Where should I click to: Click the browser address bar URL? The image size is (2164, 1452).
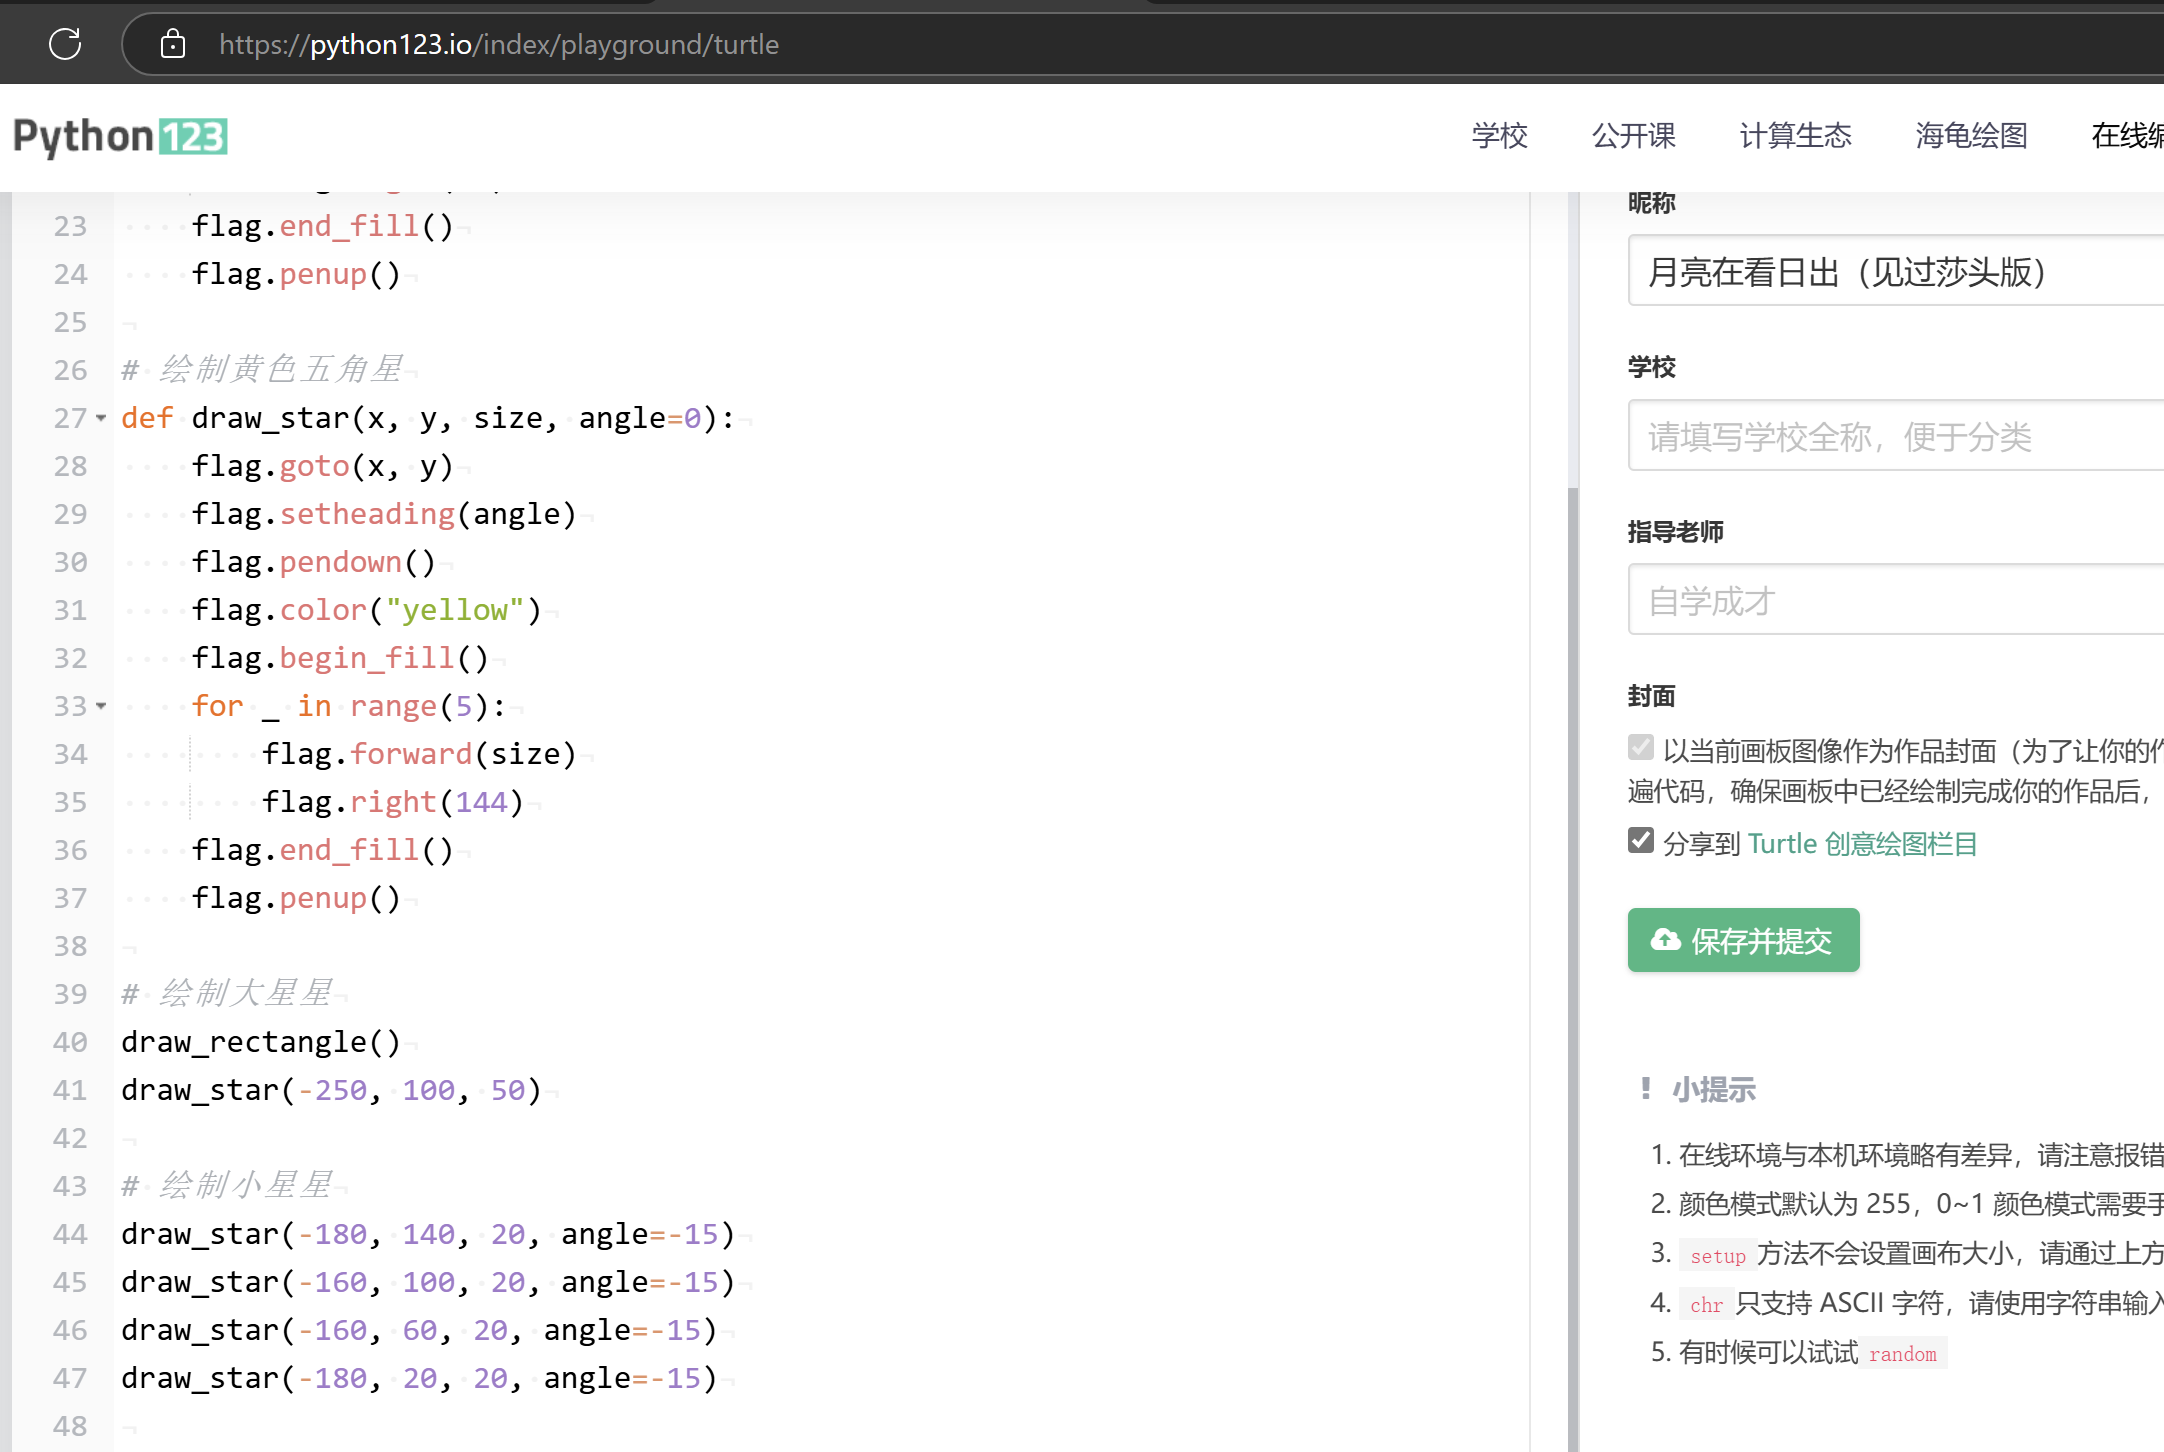tap(498, 44)
